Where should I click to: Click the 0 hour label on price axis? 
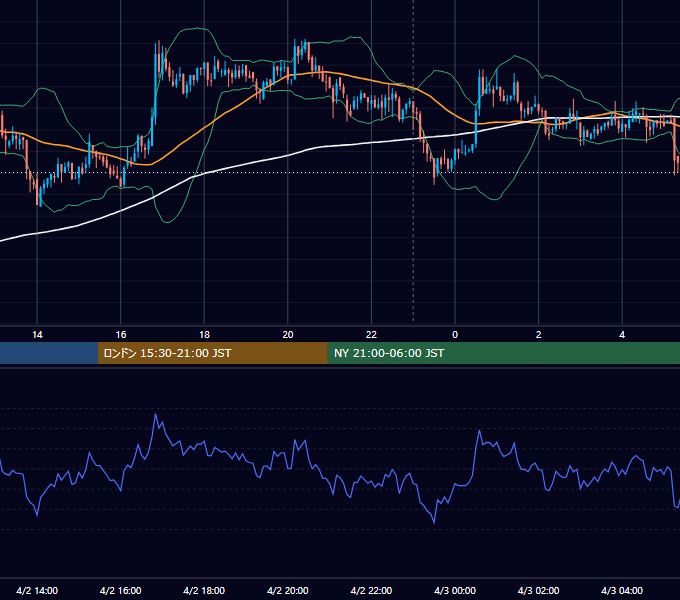(x=455, y=335)
